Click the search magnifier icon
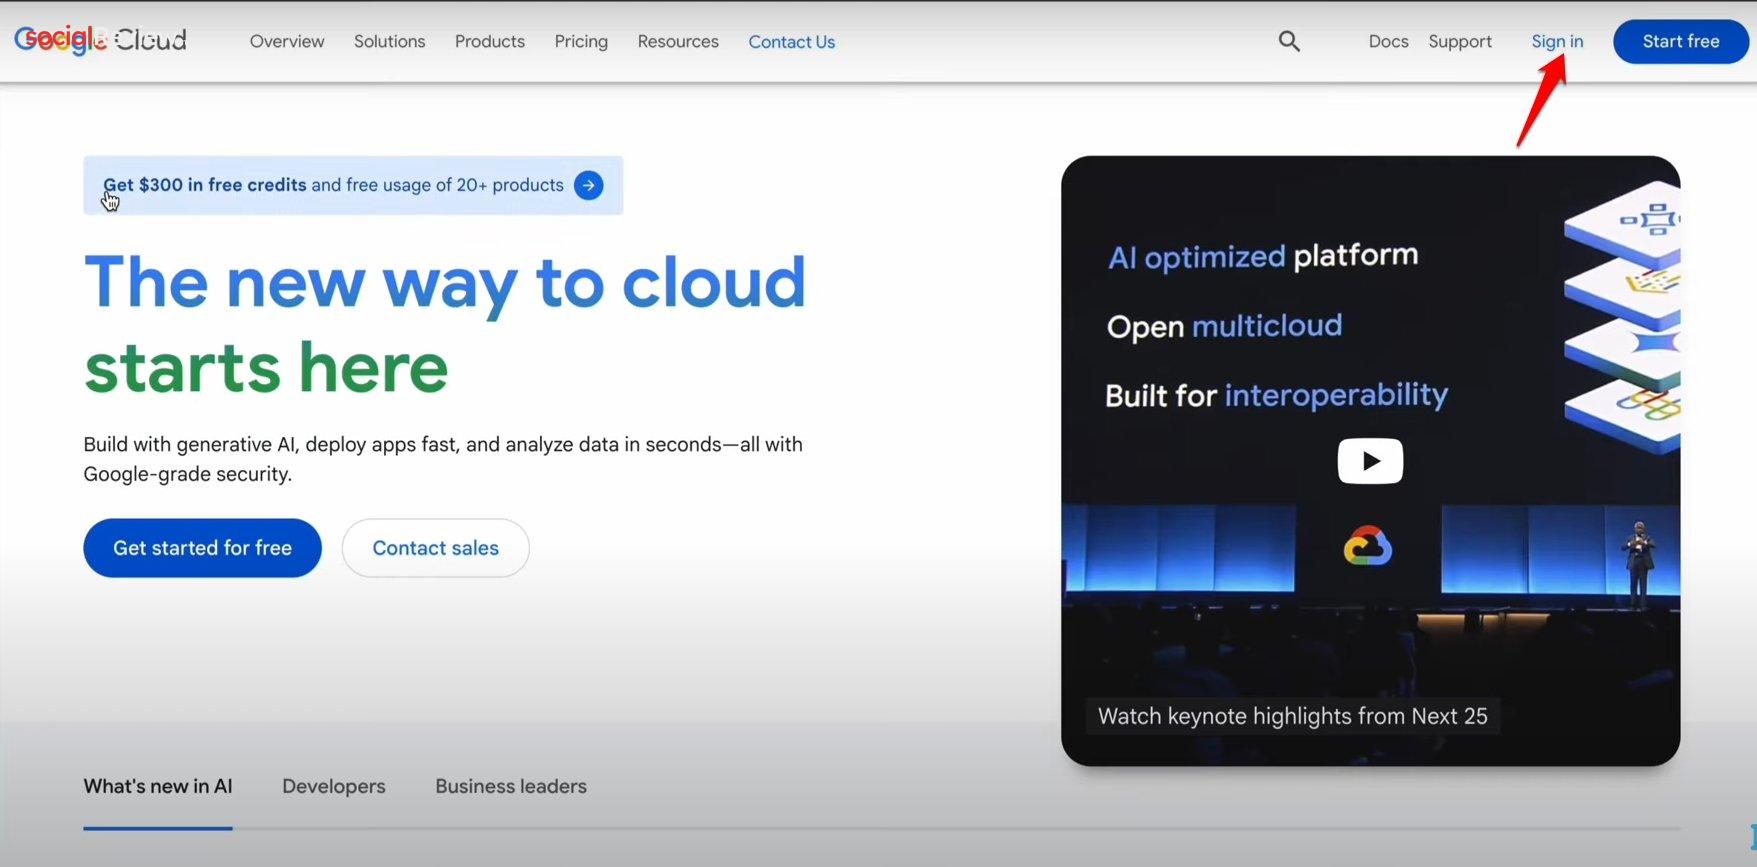Screen dimensions: 1757x867 pyautogui.click(x=1289, y=41)
